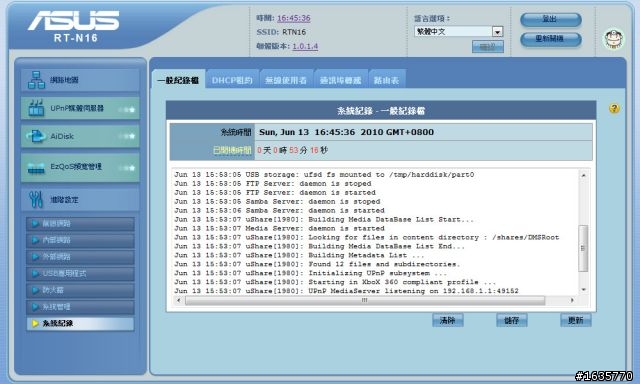Image resolution: width=640 pixels, height=384 pixels.
Task: Select the system log menu item (系統紀錄)
Action: pyautogui.click(x=80, y=324)
